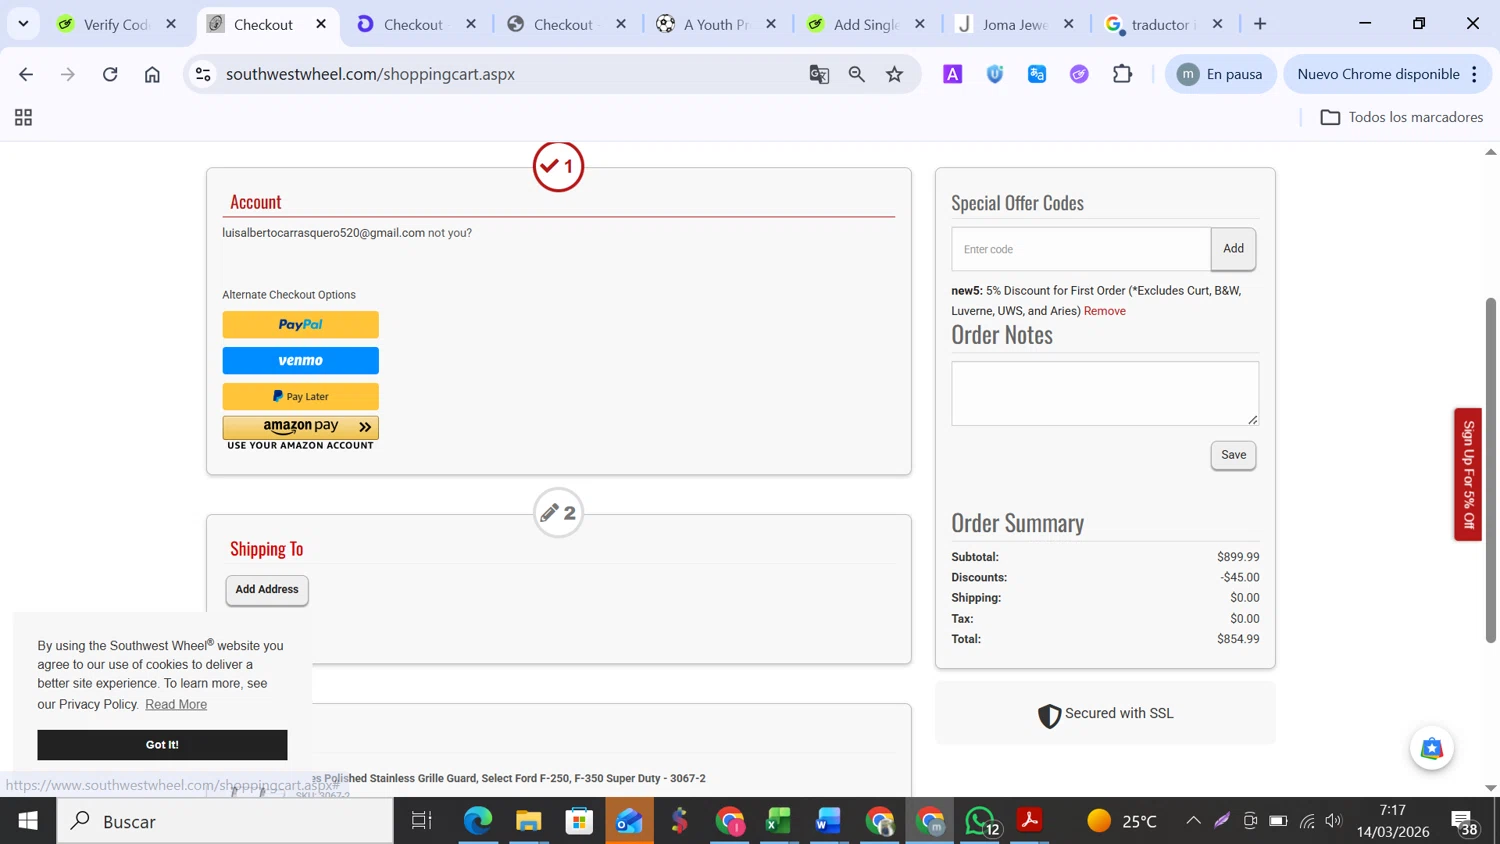Open the En pausa profile button
Viewport: 1500px width, 844px height.
pos(1221,74)
